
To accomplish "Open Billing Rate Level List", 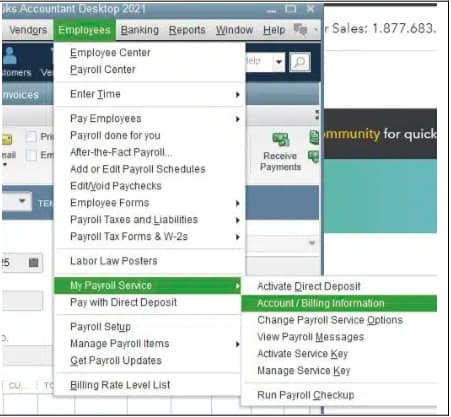I will (148, 385).
